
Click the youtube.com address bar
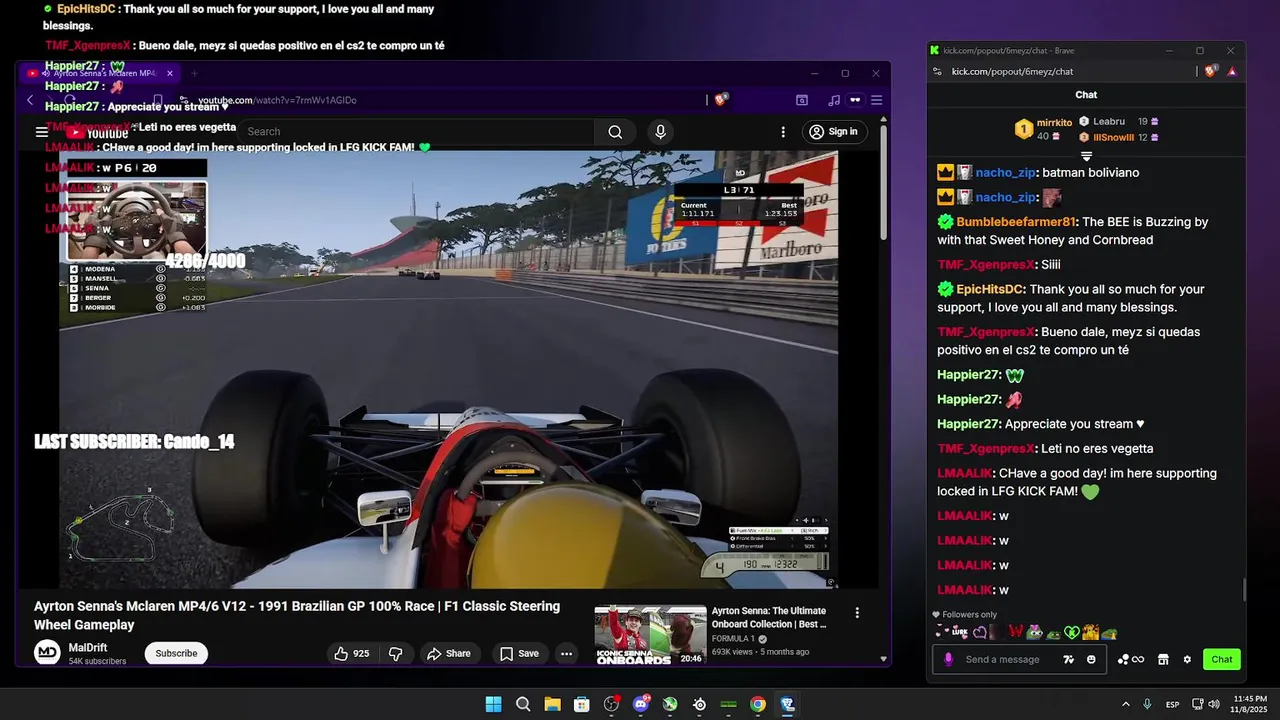[x=440, y=100]
